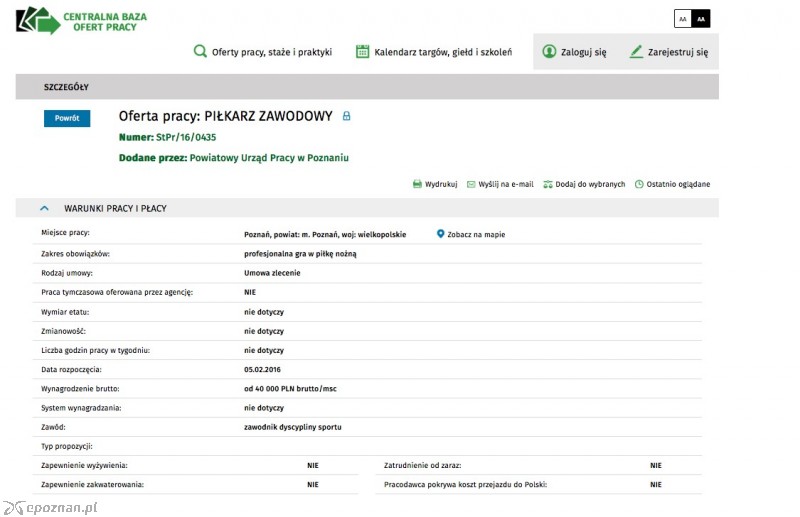
Task: Enable black high contrast AA mode
Action: tap(701, 19)
